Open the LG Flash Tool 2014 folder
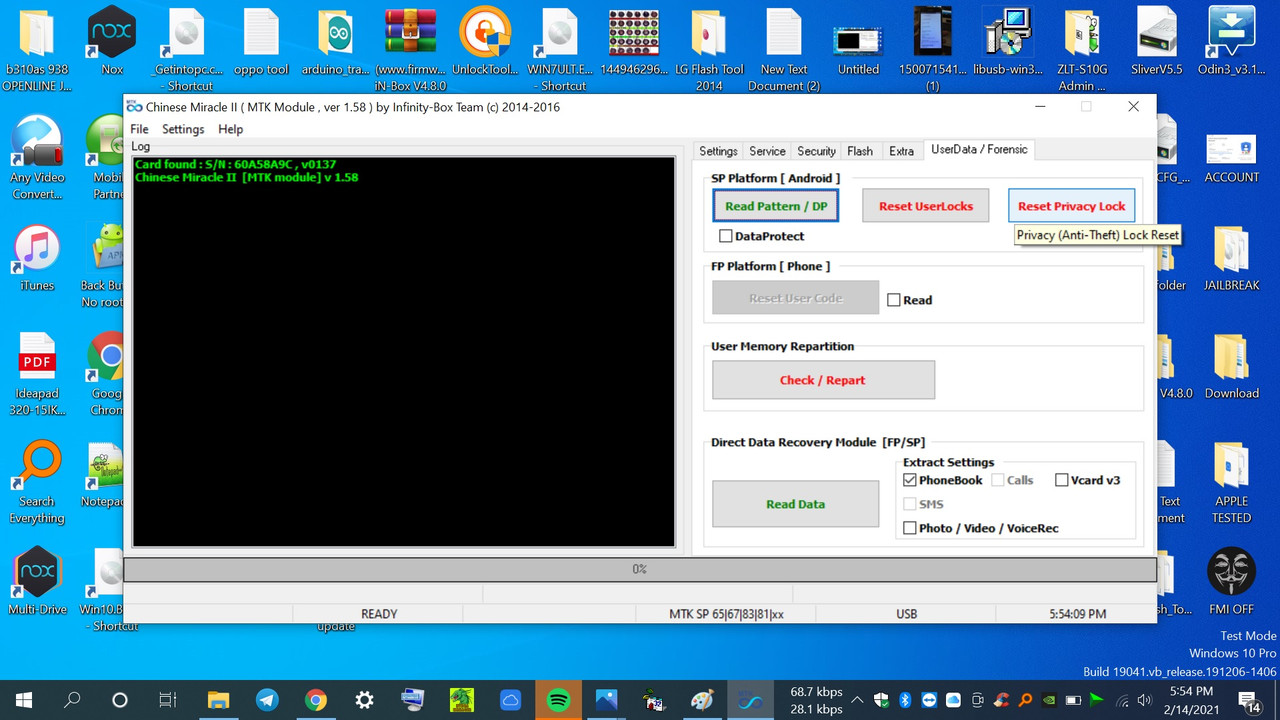 click(x=709, y=48)
